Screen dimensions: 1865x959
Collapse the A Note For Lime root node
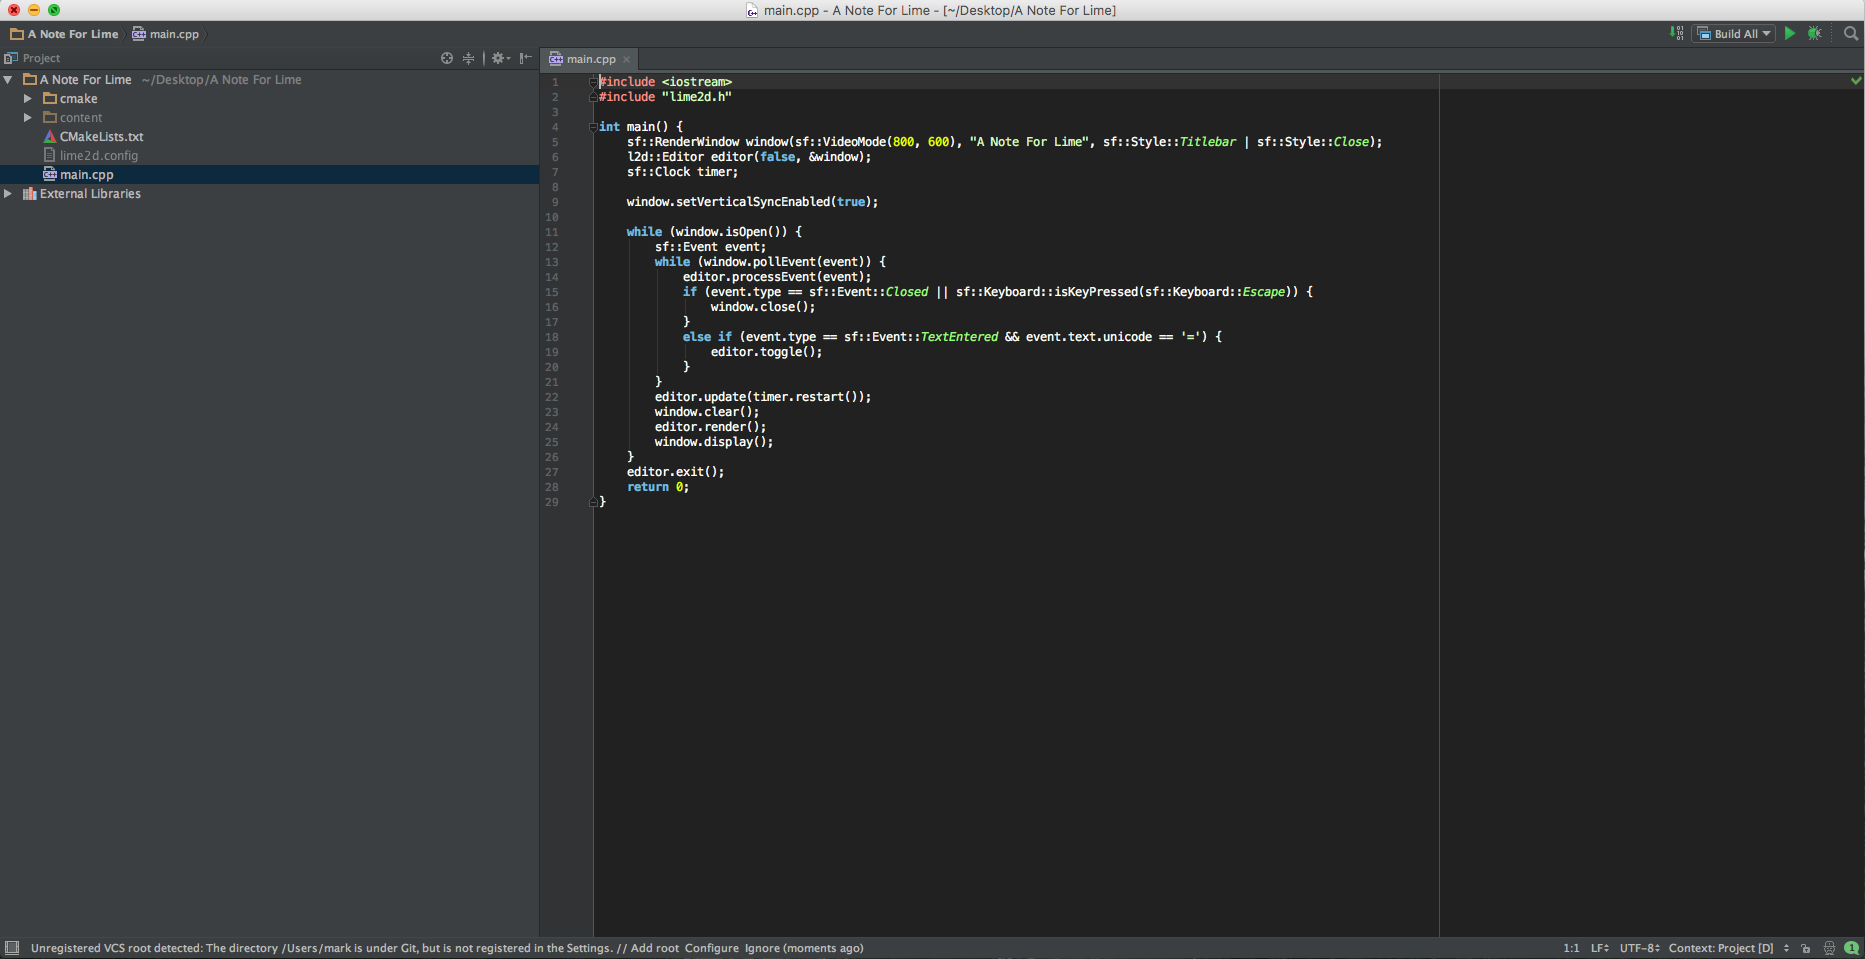(8, 79)
